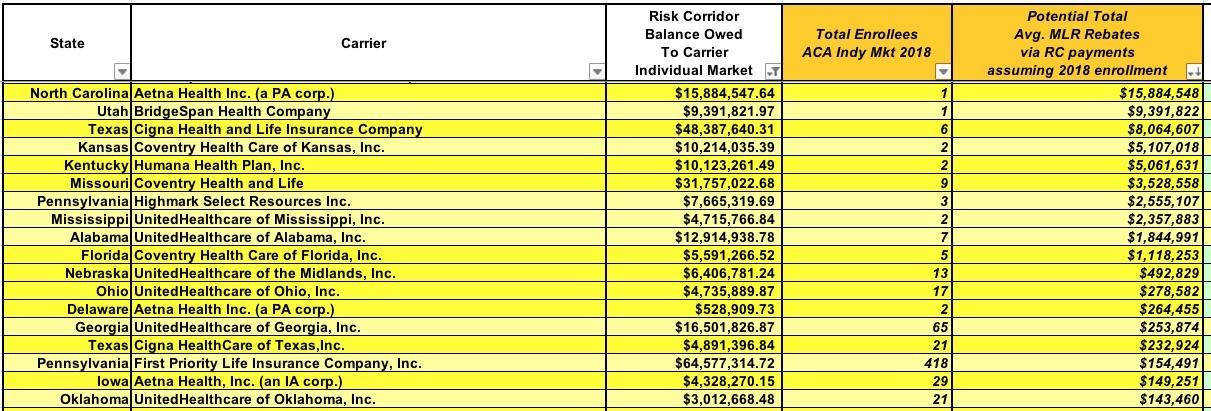Screen dimensions: 1211x411
Task: Click the Oklahoma state cell
Action: click(x=96, y=399)
